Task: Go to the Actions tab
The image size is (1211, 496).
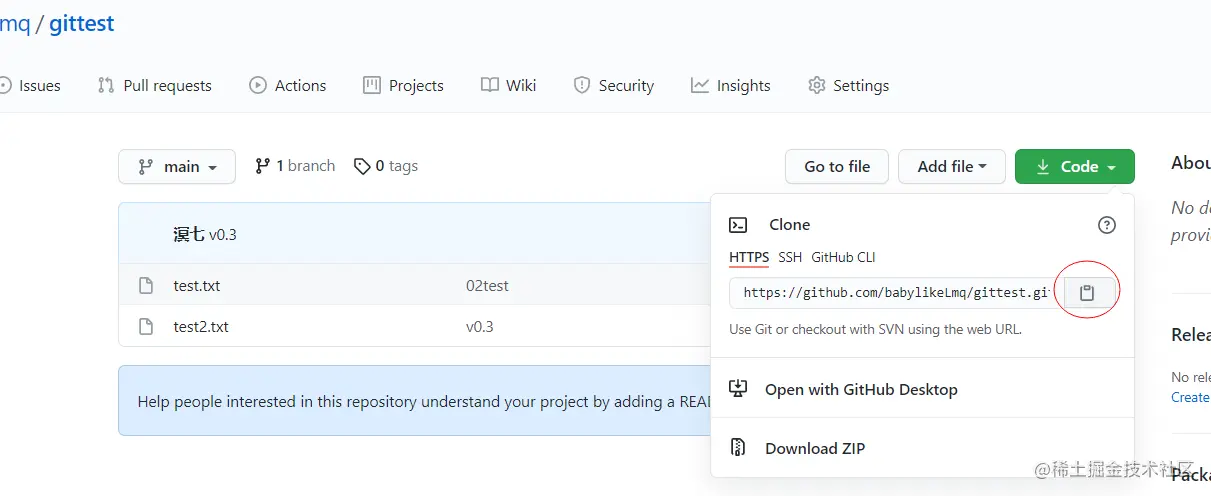Action: [288, 85]
